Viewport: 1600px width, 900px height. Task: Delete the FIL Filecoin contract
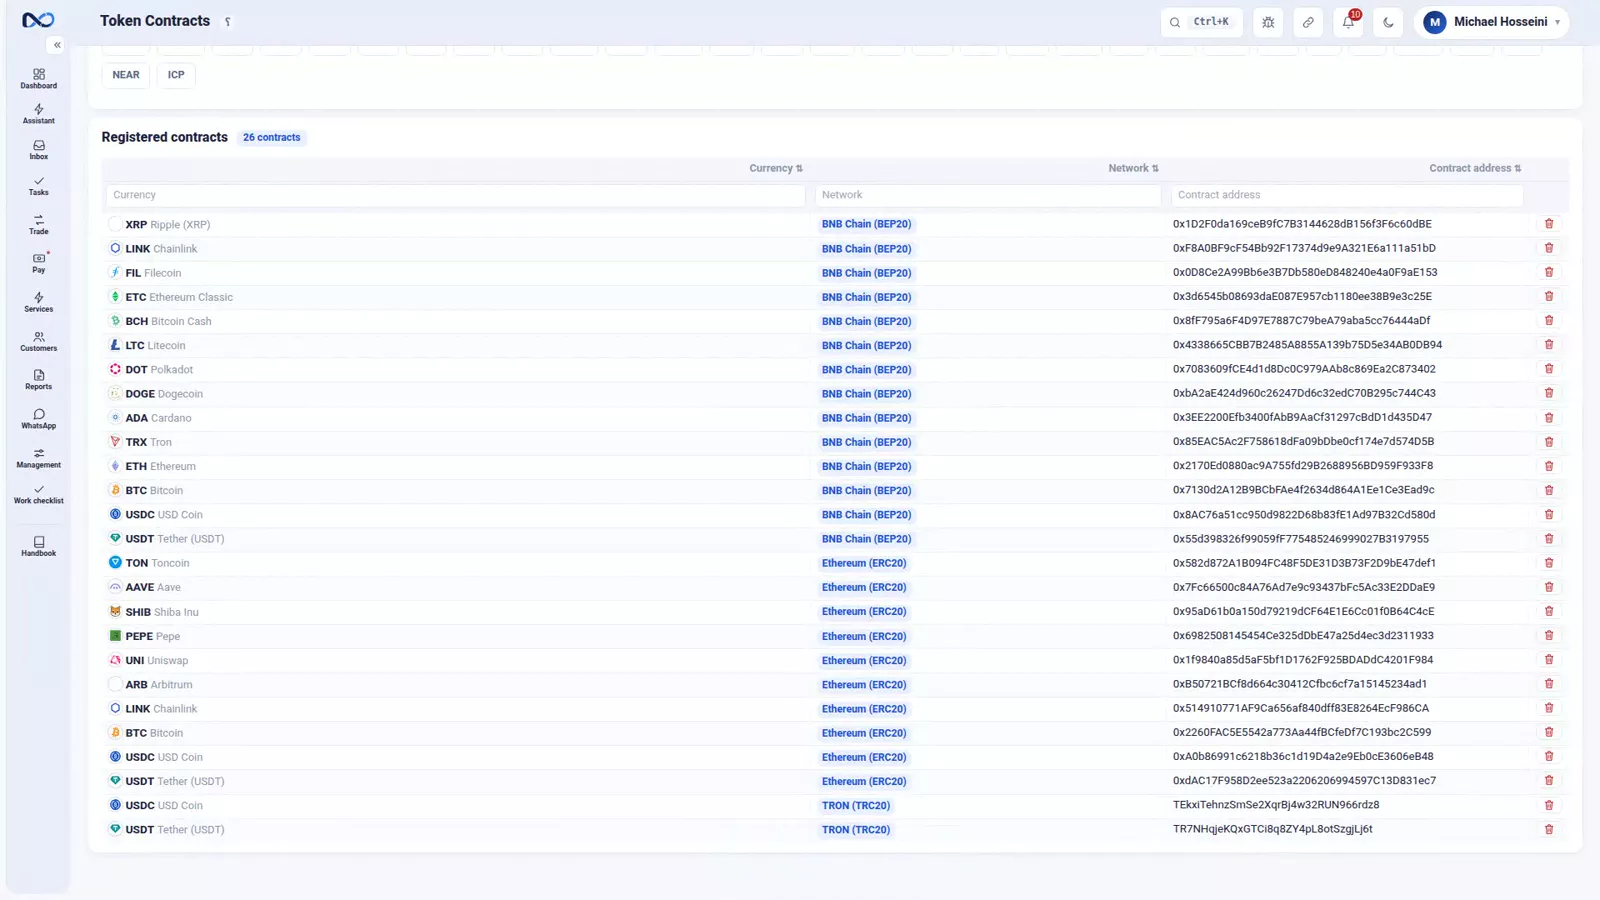point(1549,272)
